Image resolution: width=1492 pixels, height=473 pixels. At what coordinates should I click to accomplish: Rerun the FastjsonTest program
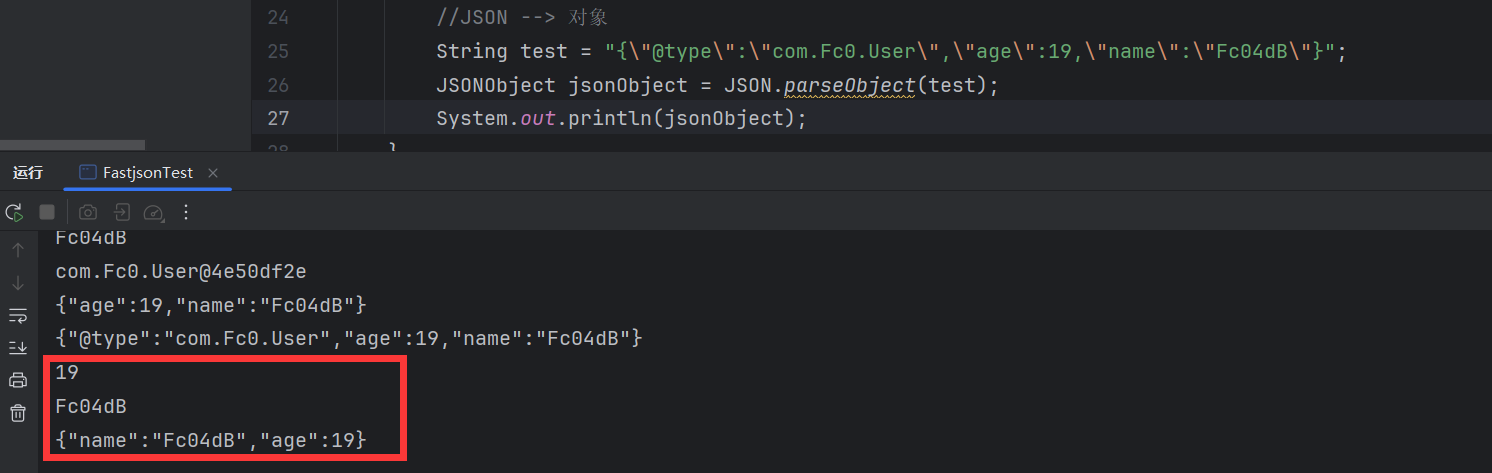(x=14, y=212)
